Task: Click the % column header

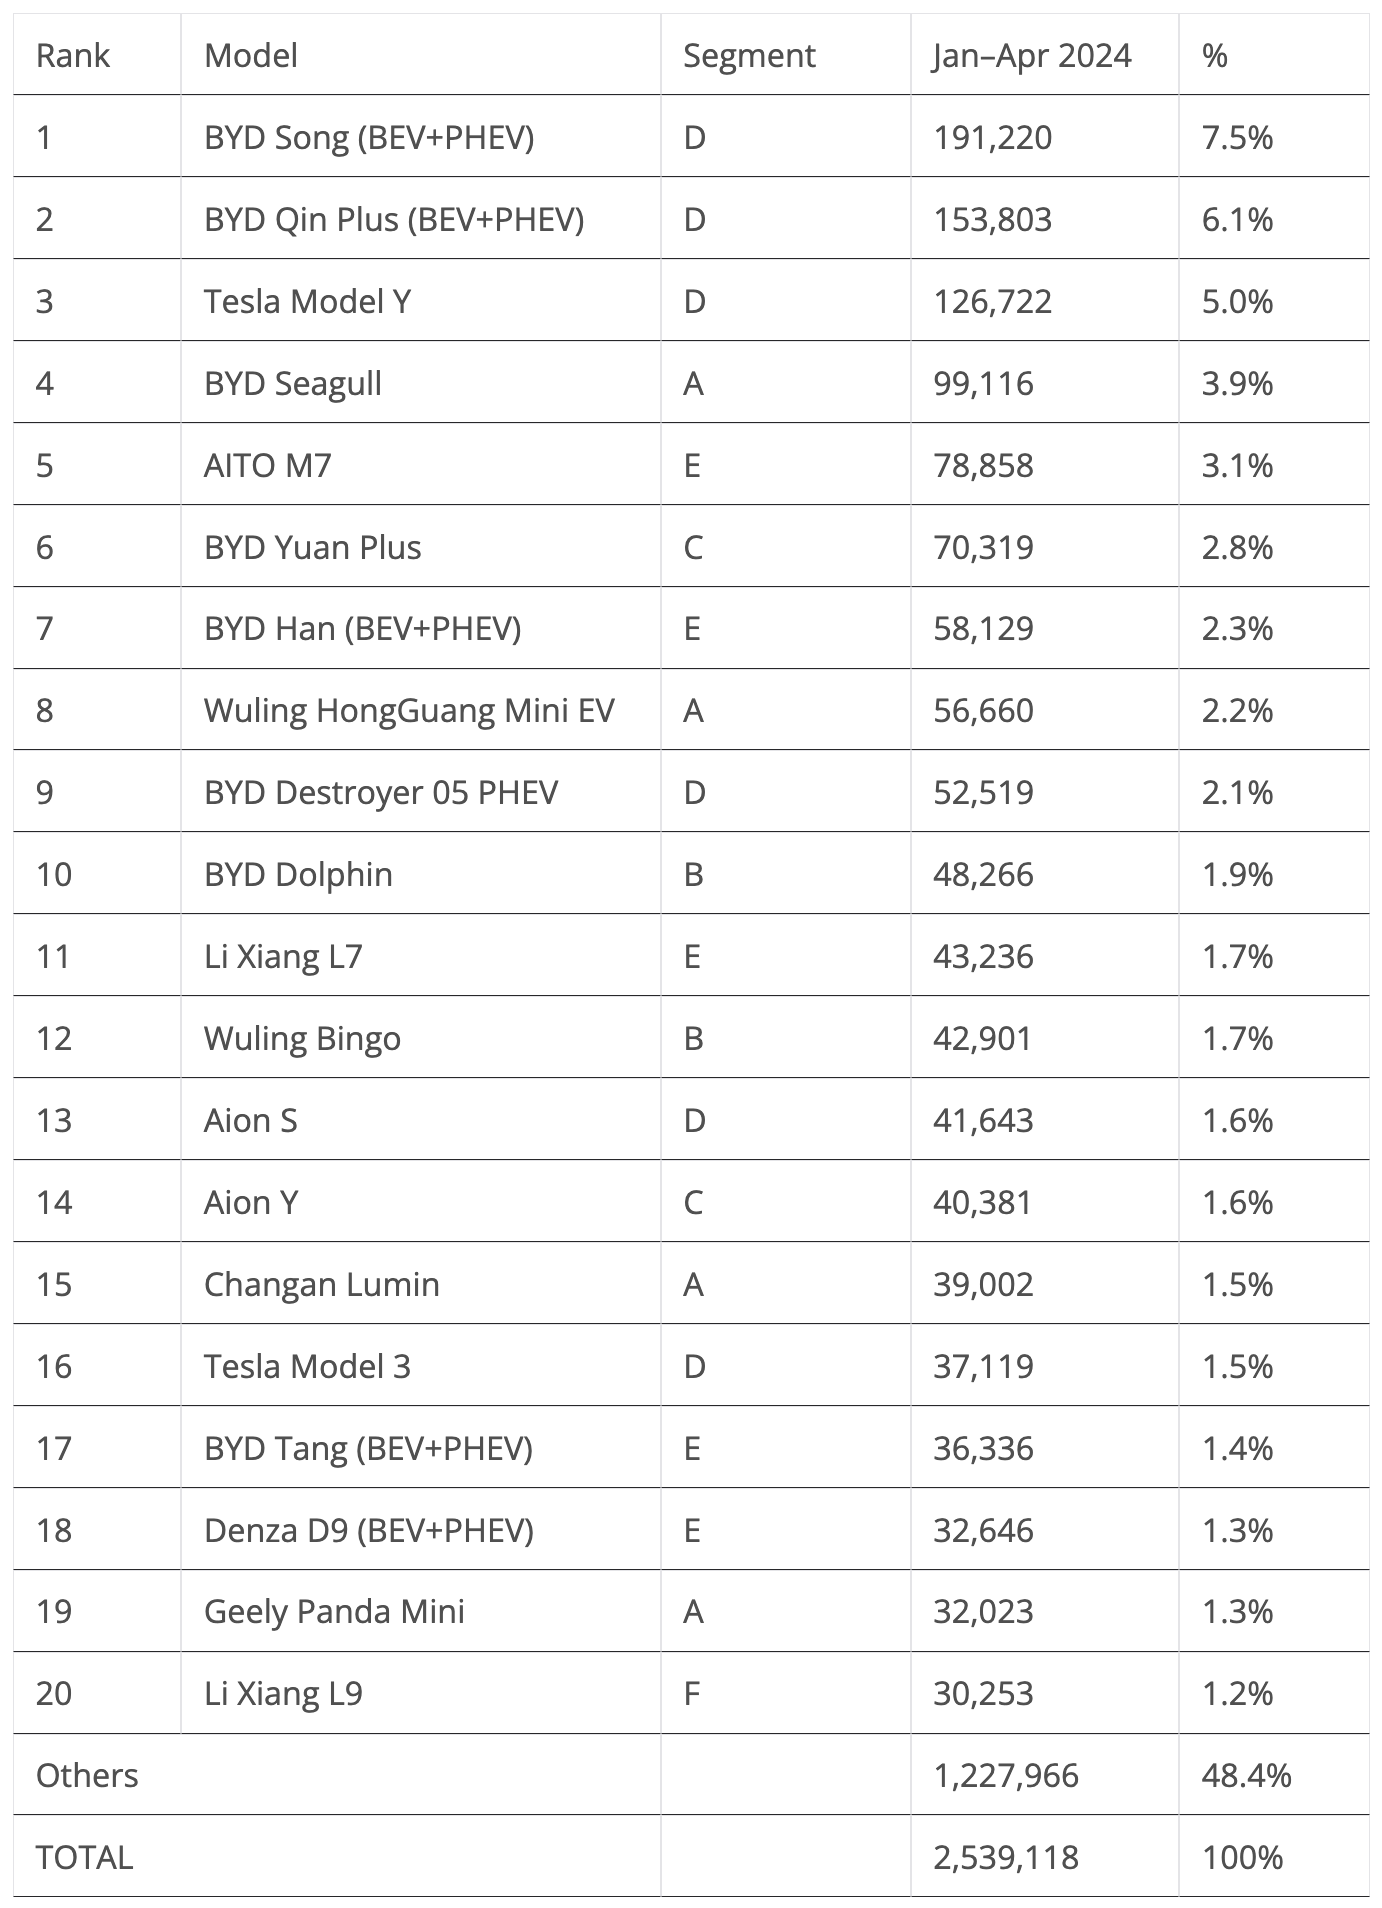Action: point(1215,56)
